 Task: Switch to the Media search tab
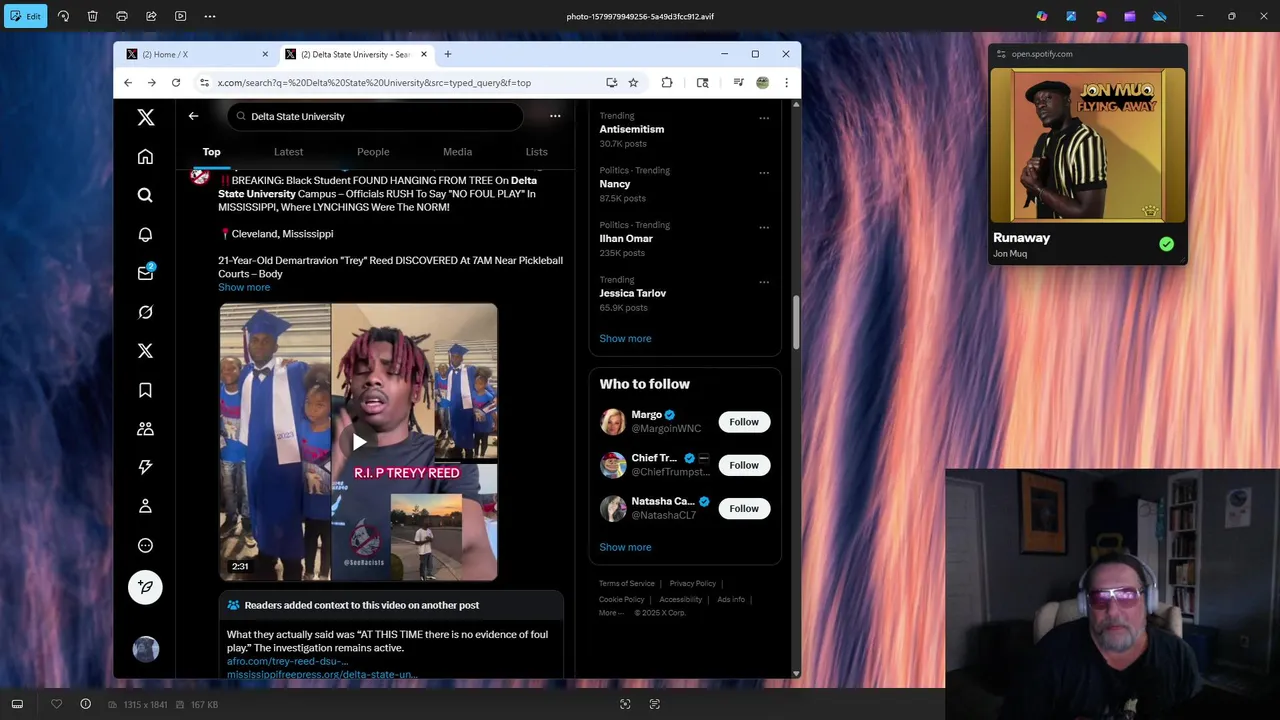457,152
